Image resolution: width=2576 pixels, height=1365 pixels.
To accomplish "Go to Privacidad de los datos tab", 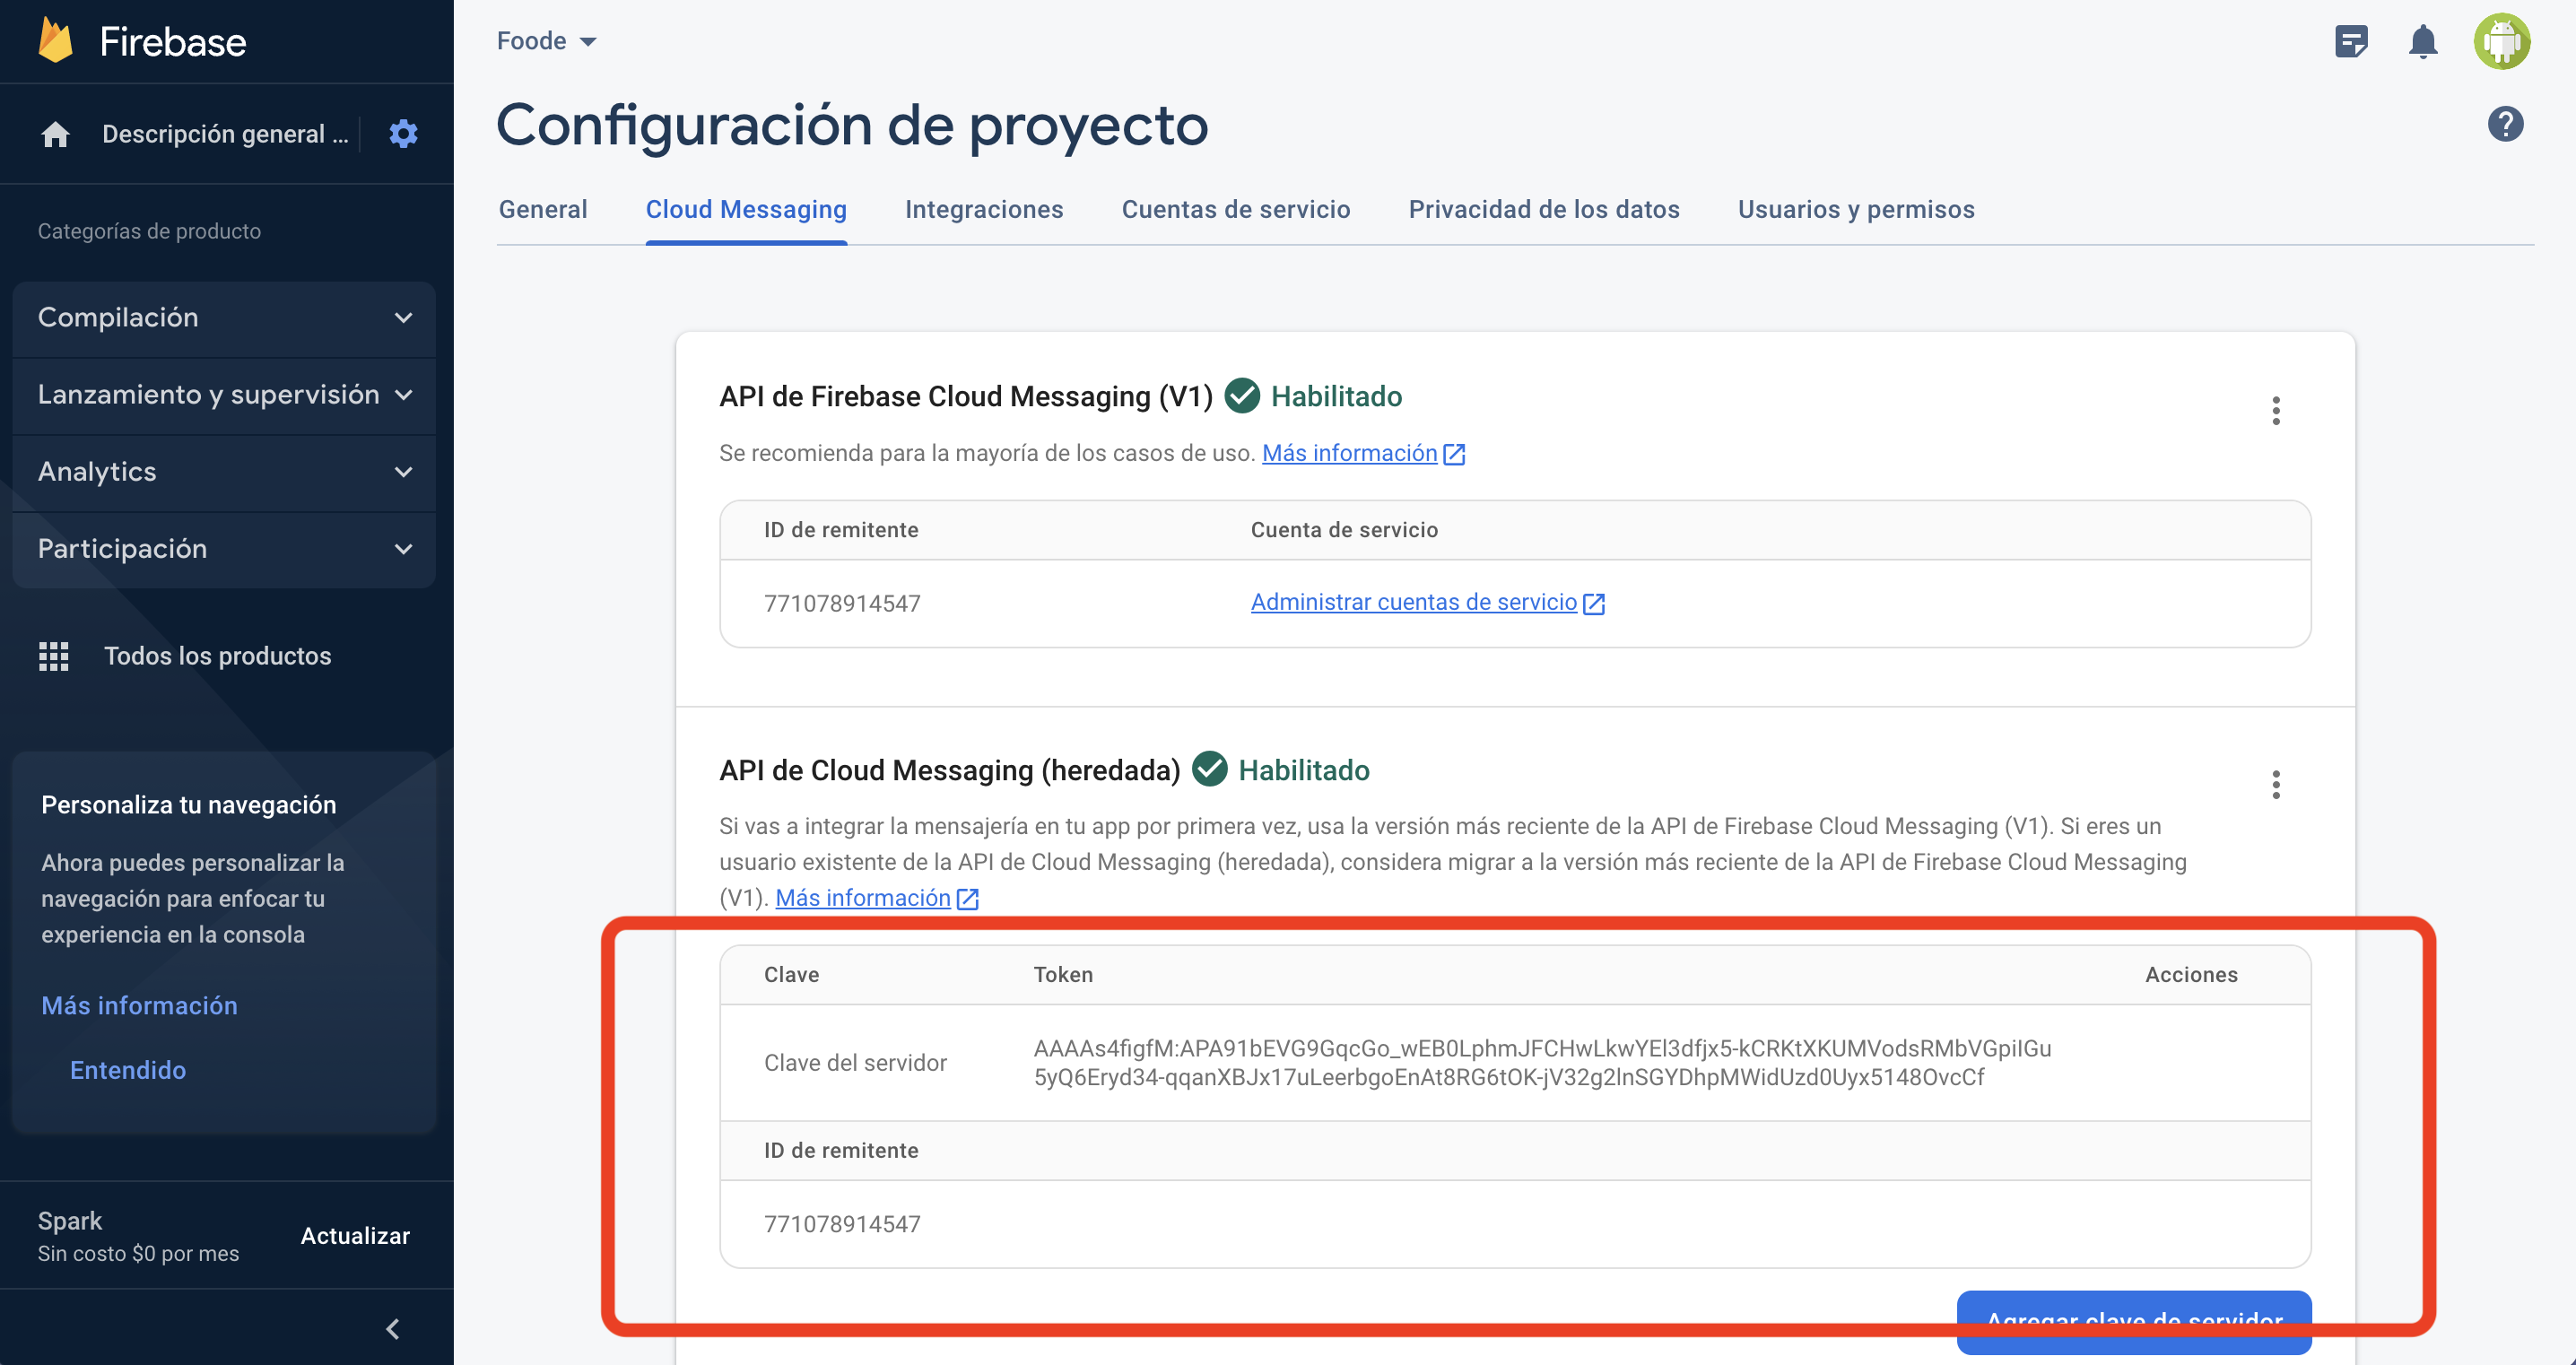I will [x=1544, y=210].
